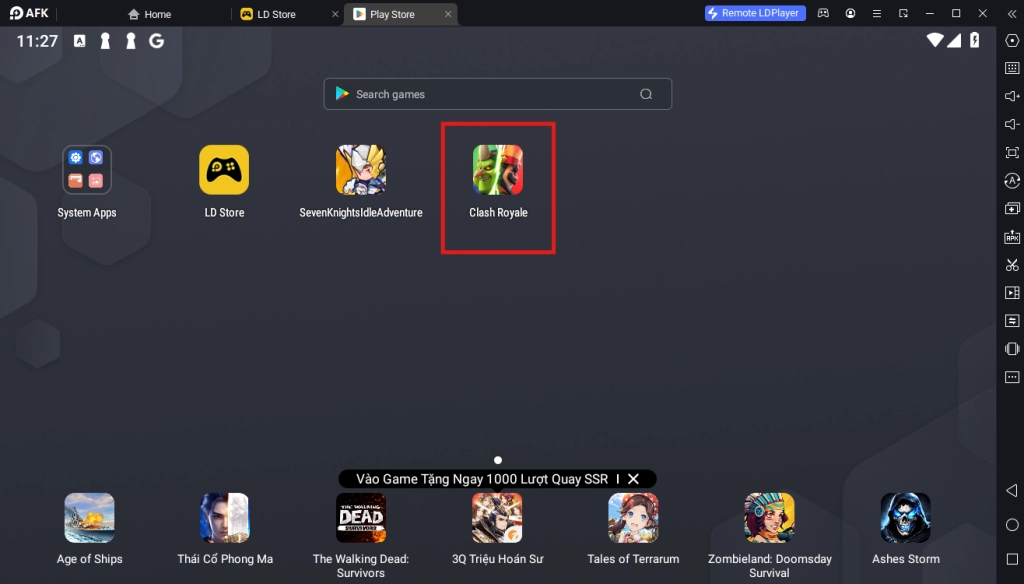Click the volume up icon in sidebar
This screenshot has width=1024, height=584.
click(x=1012, y=96)
